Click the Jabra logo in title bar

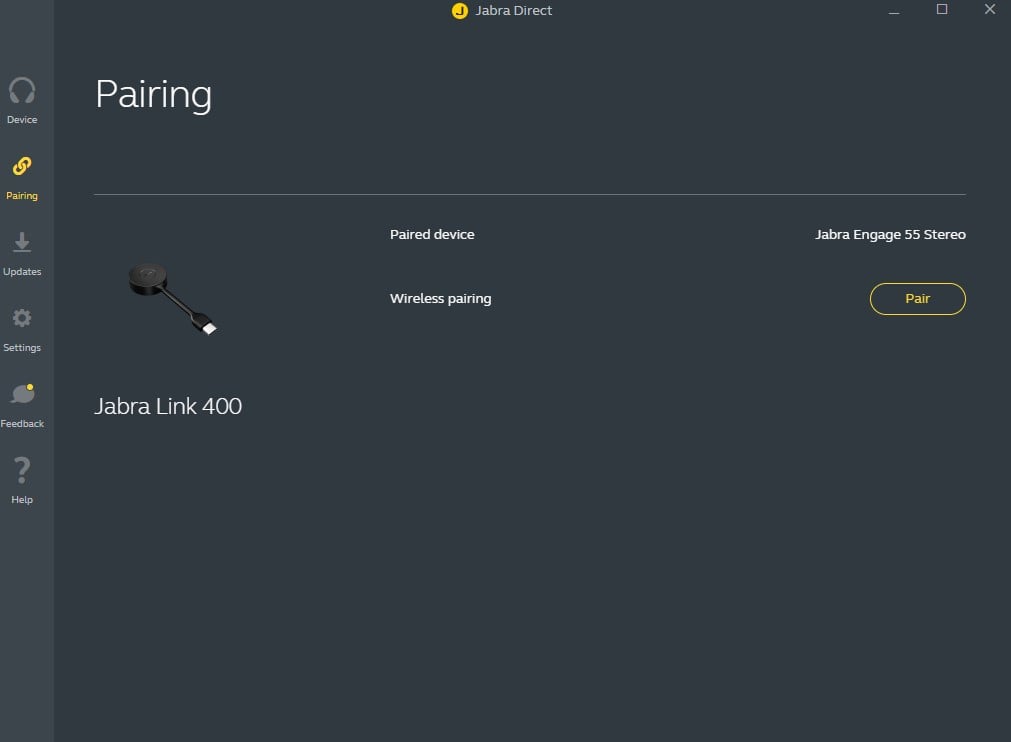[x=460, y=11]
